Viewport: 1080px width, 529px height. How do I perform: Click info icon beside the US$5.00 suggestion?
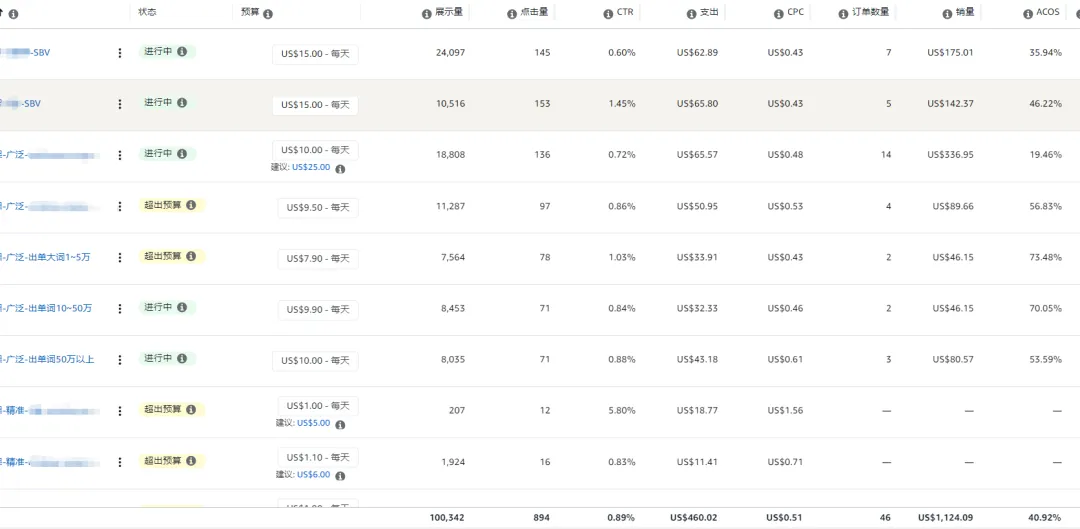tap(340, 424)
